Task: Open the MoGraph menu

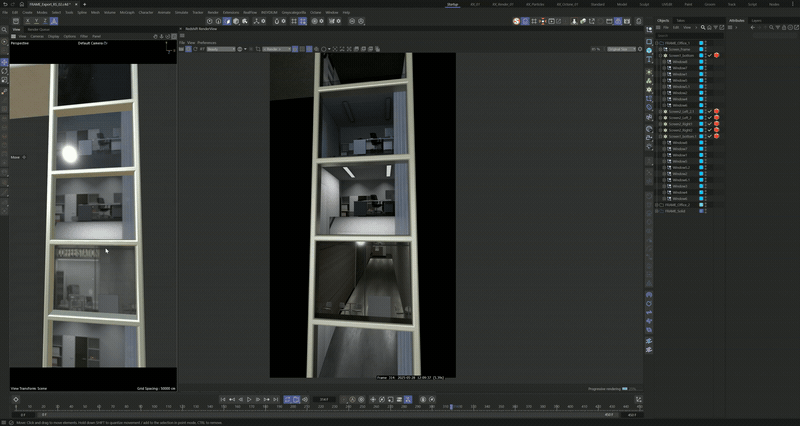Action: point(127,12)
